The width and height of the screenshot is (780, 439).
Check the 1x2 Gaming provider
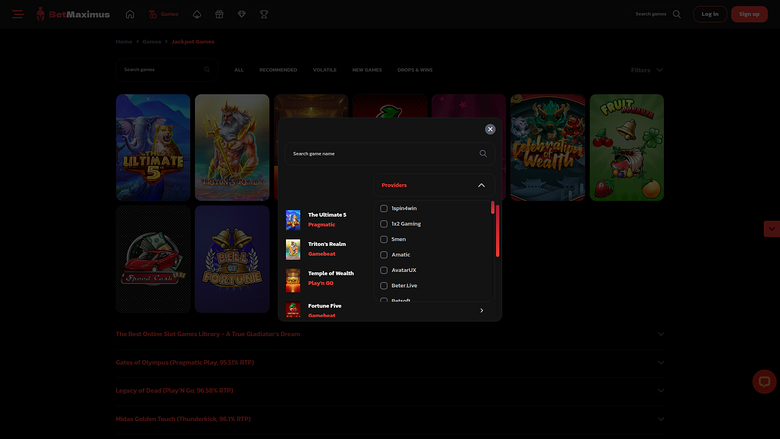tap(384, 224)
